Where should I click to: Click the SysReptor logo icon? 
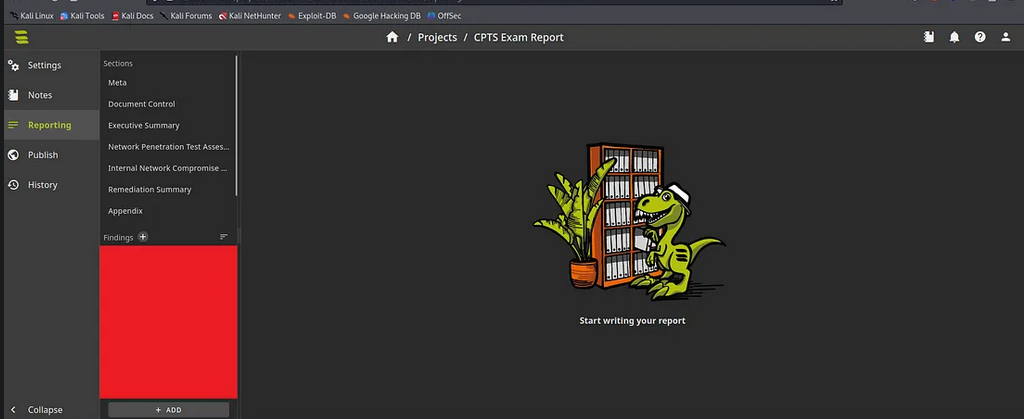point(22,37)
